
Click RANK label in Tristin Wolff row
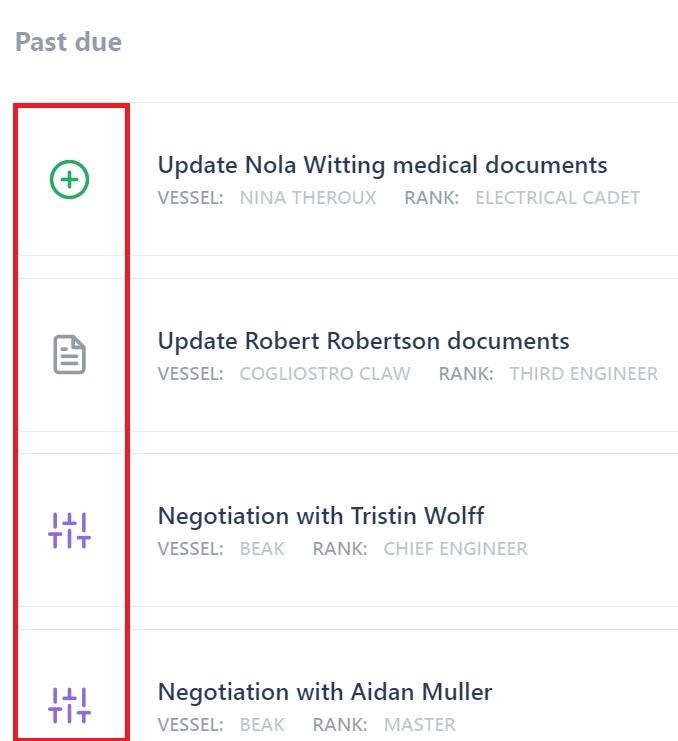[x=340, y=549]
